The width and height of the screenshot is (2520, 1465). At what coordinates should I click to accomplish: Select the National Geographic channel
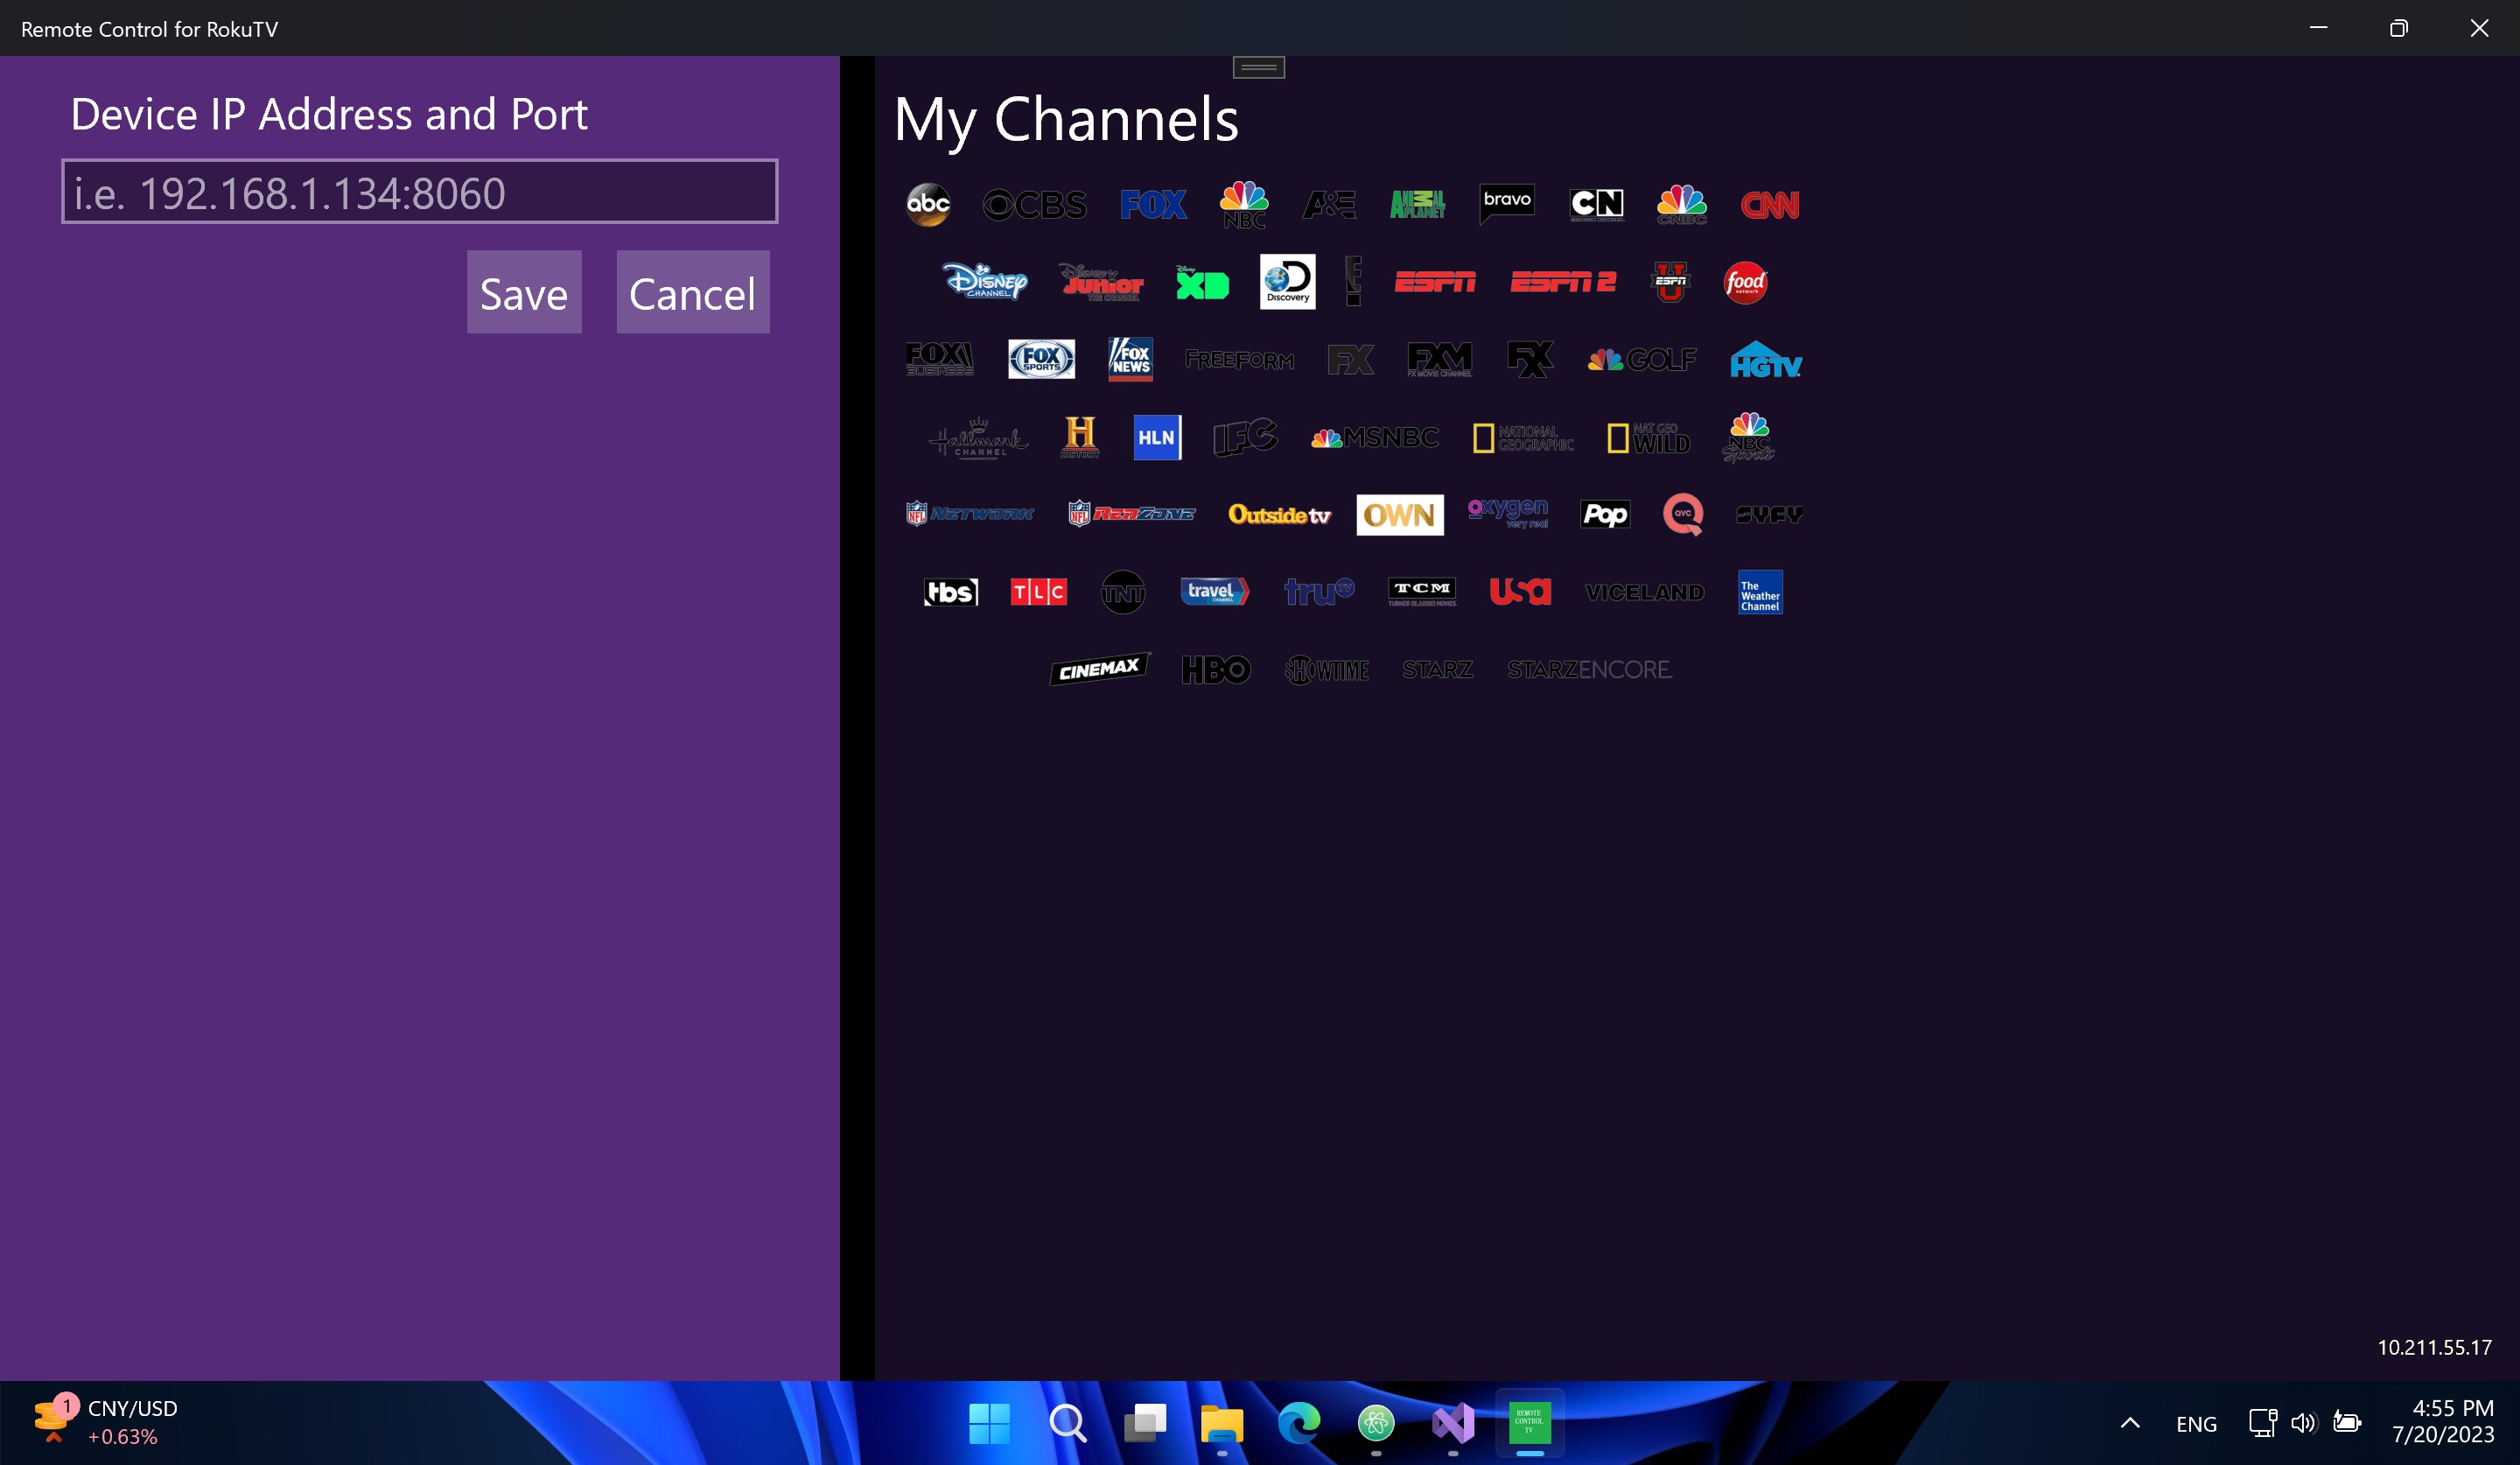click(1523, 437)
